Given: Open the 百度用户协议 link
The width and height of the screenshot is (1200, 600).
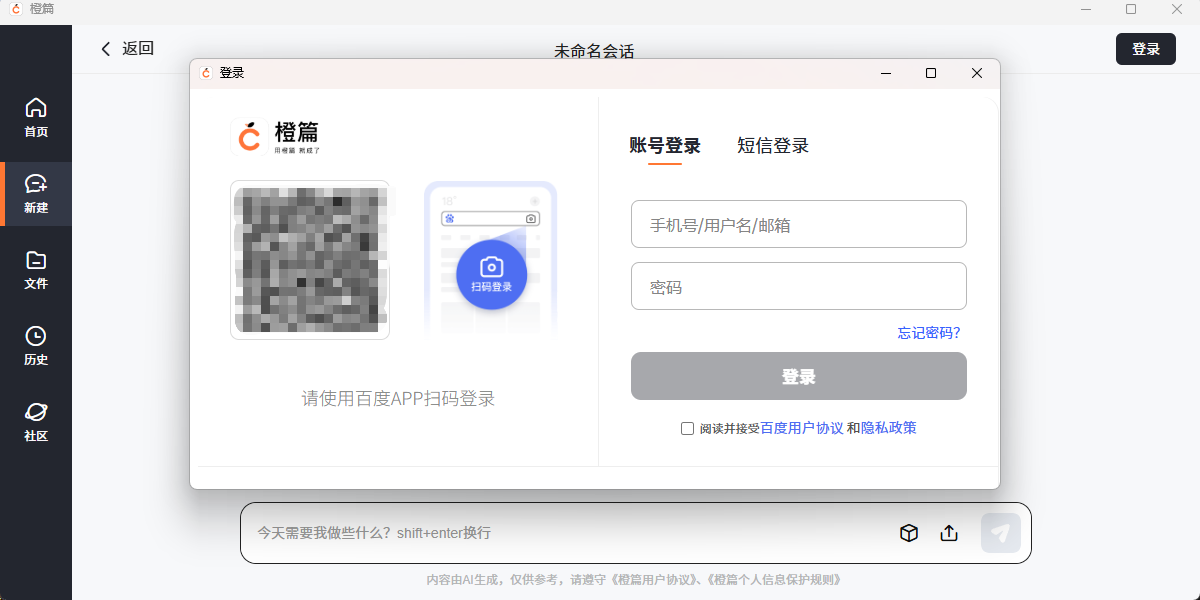Looking at the screenshot, I should click(802, 428).
